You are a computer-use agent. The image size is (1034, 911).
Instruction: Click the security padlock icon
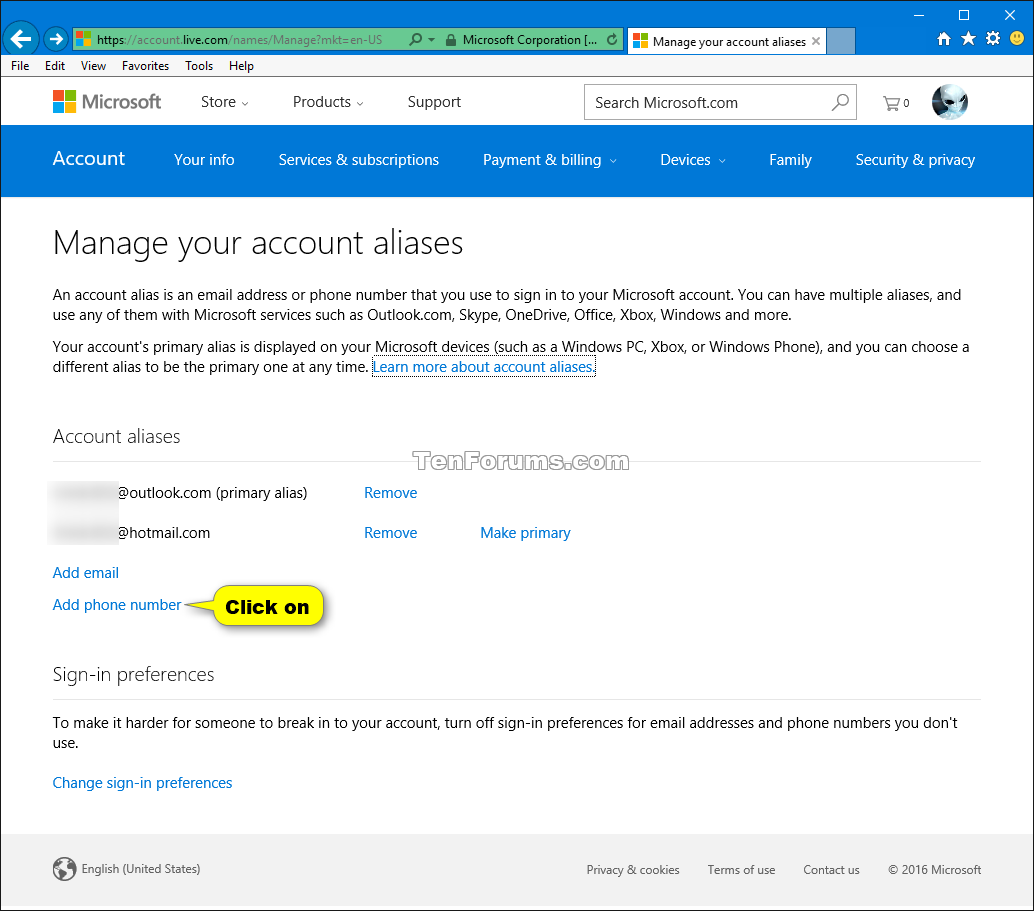[451, 40]
